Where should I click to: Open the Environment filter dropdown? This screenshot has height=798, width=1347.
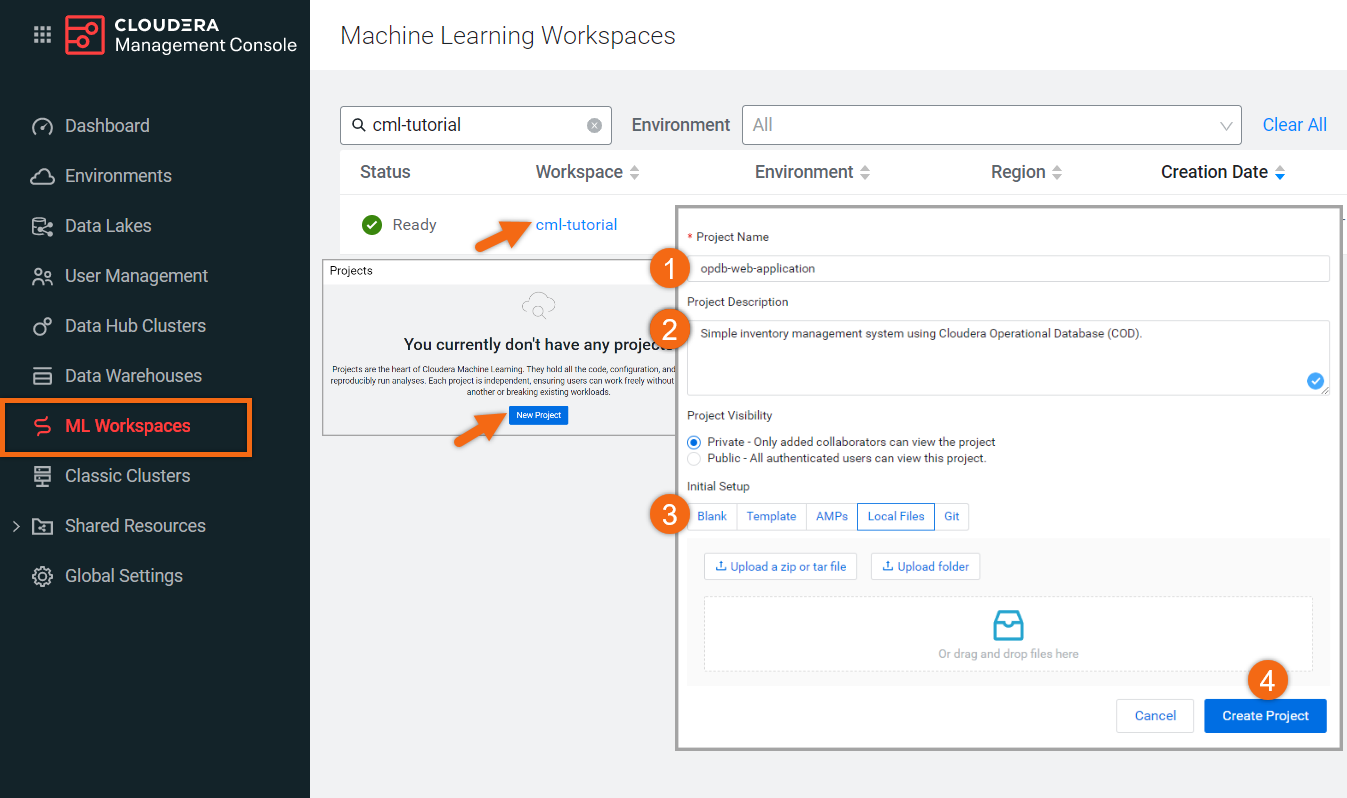pos(990,125)
